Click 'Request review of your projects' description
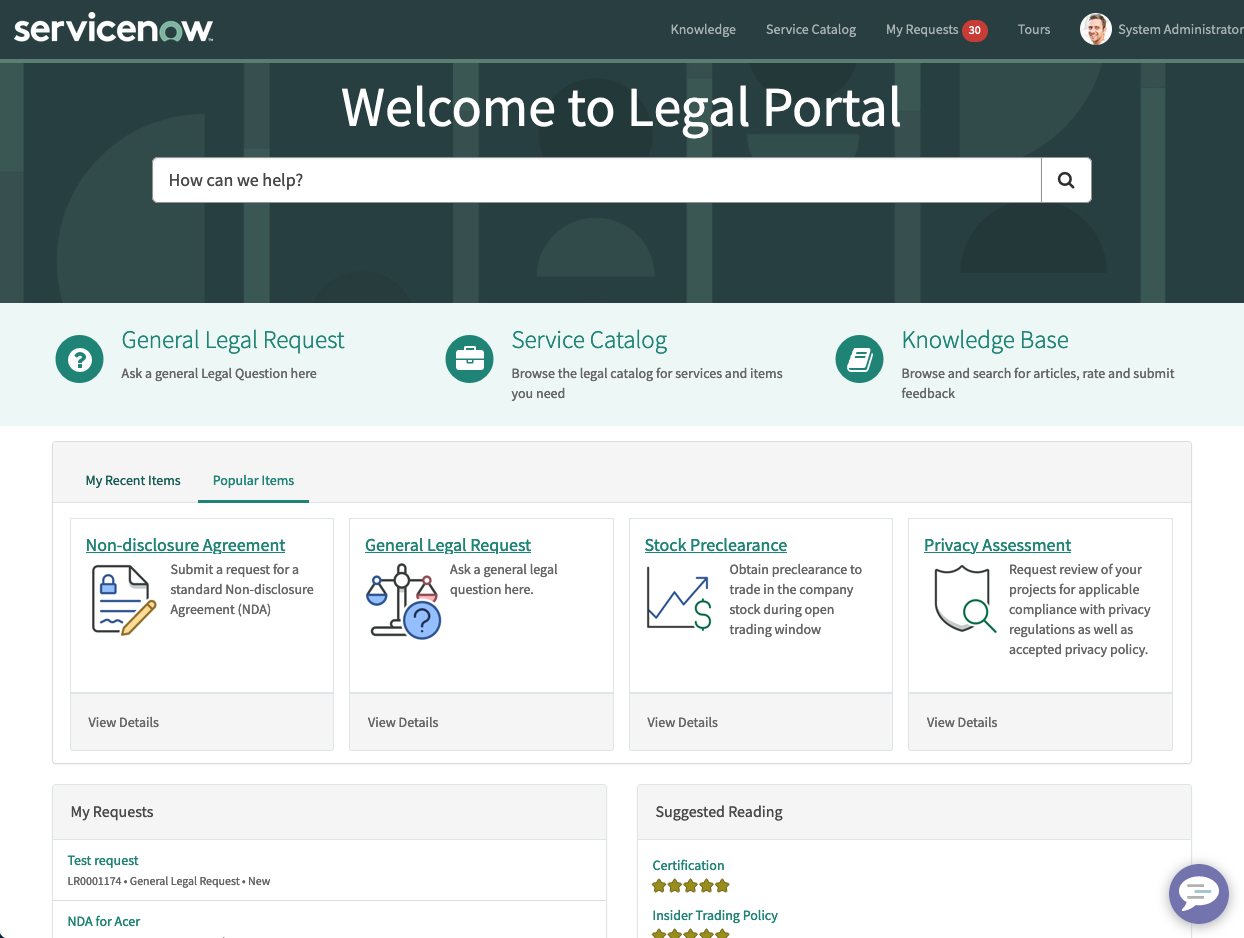This screenshot has height=938, width=1244. click(x=1080, y=609)
